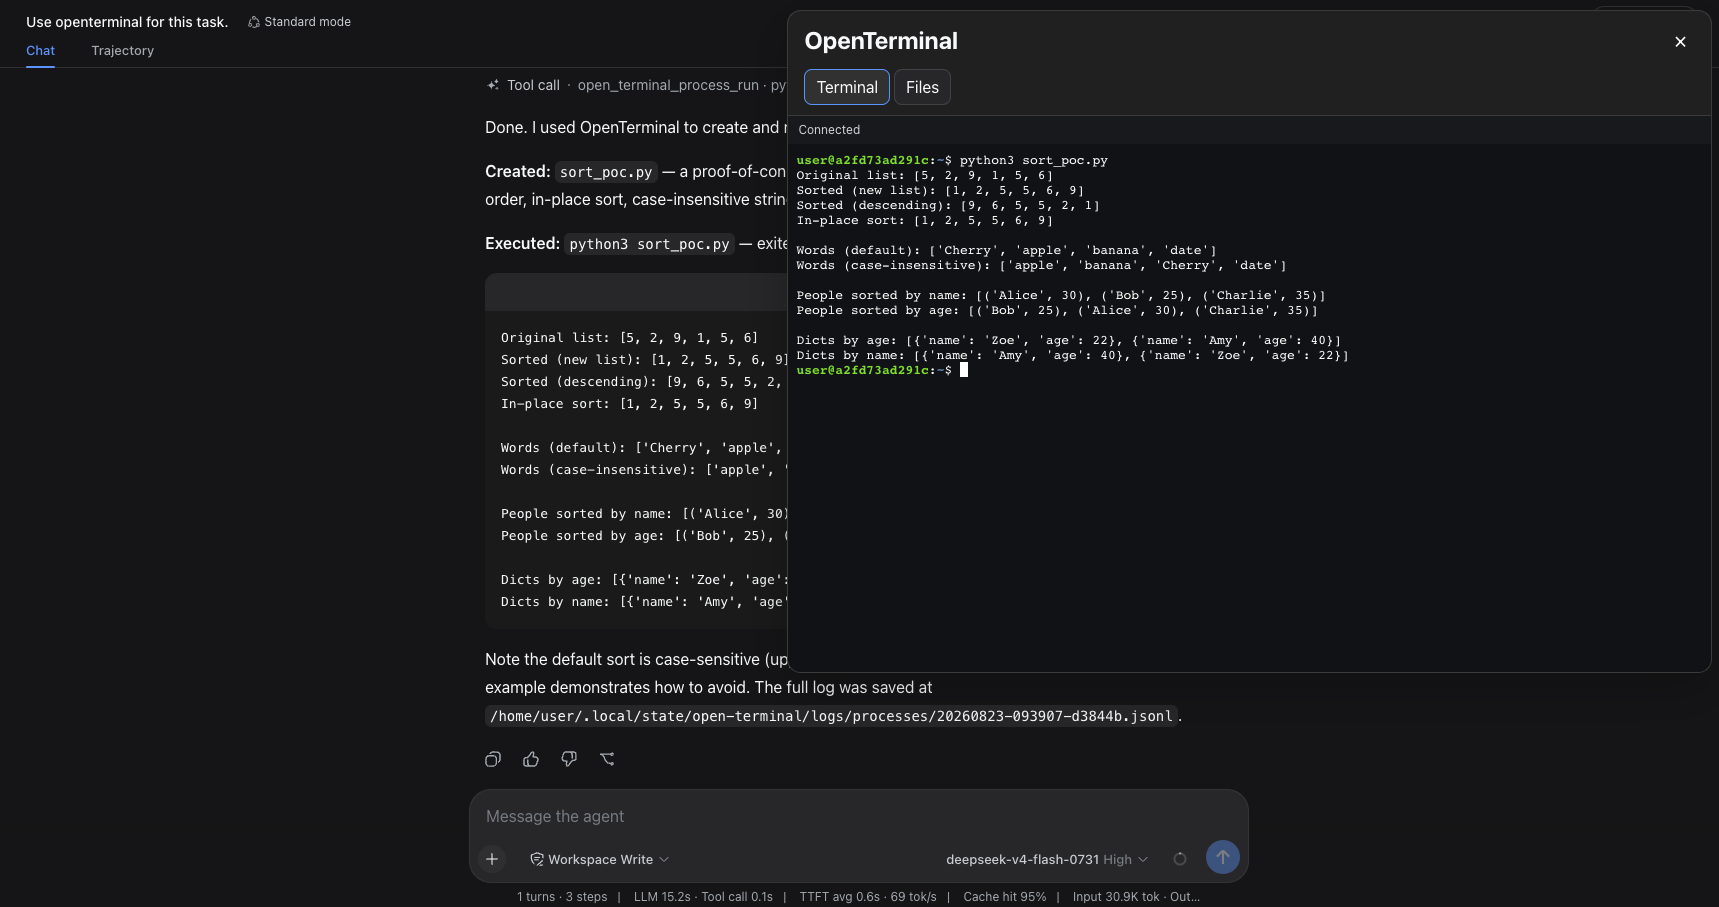Screen dimensions: 1719x907
Task: Close the OpenTerminal panel
Action: point(1680,42)
